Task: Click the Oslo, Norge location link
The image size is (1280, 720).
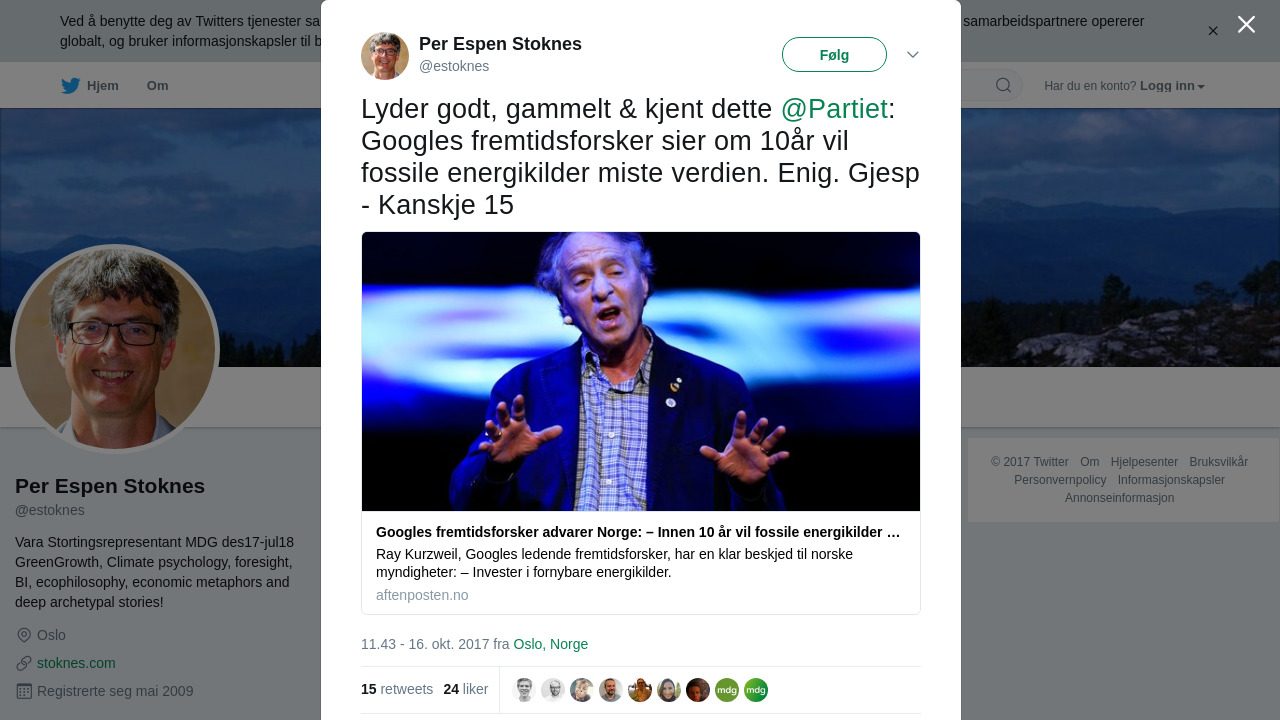Action: [551, 644]
